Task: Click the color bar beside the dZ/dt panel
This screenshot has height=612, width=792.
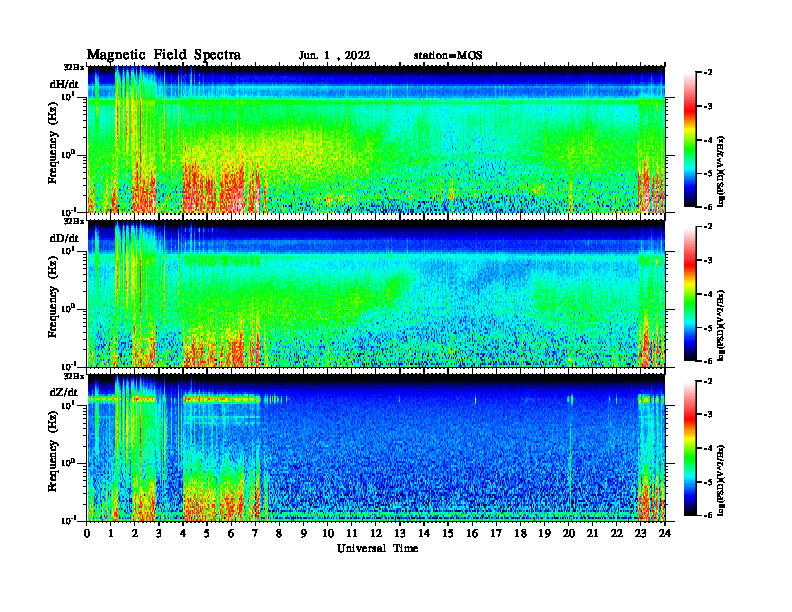Action: point(690,448)
